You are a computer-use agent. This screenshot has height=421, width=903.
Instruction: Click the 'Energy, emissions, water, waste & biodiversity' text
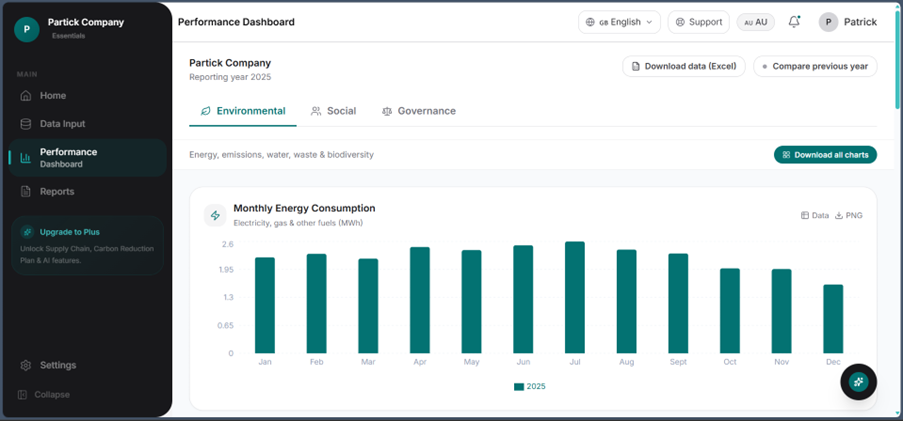(x=282, y=155)
